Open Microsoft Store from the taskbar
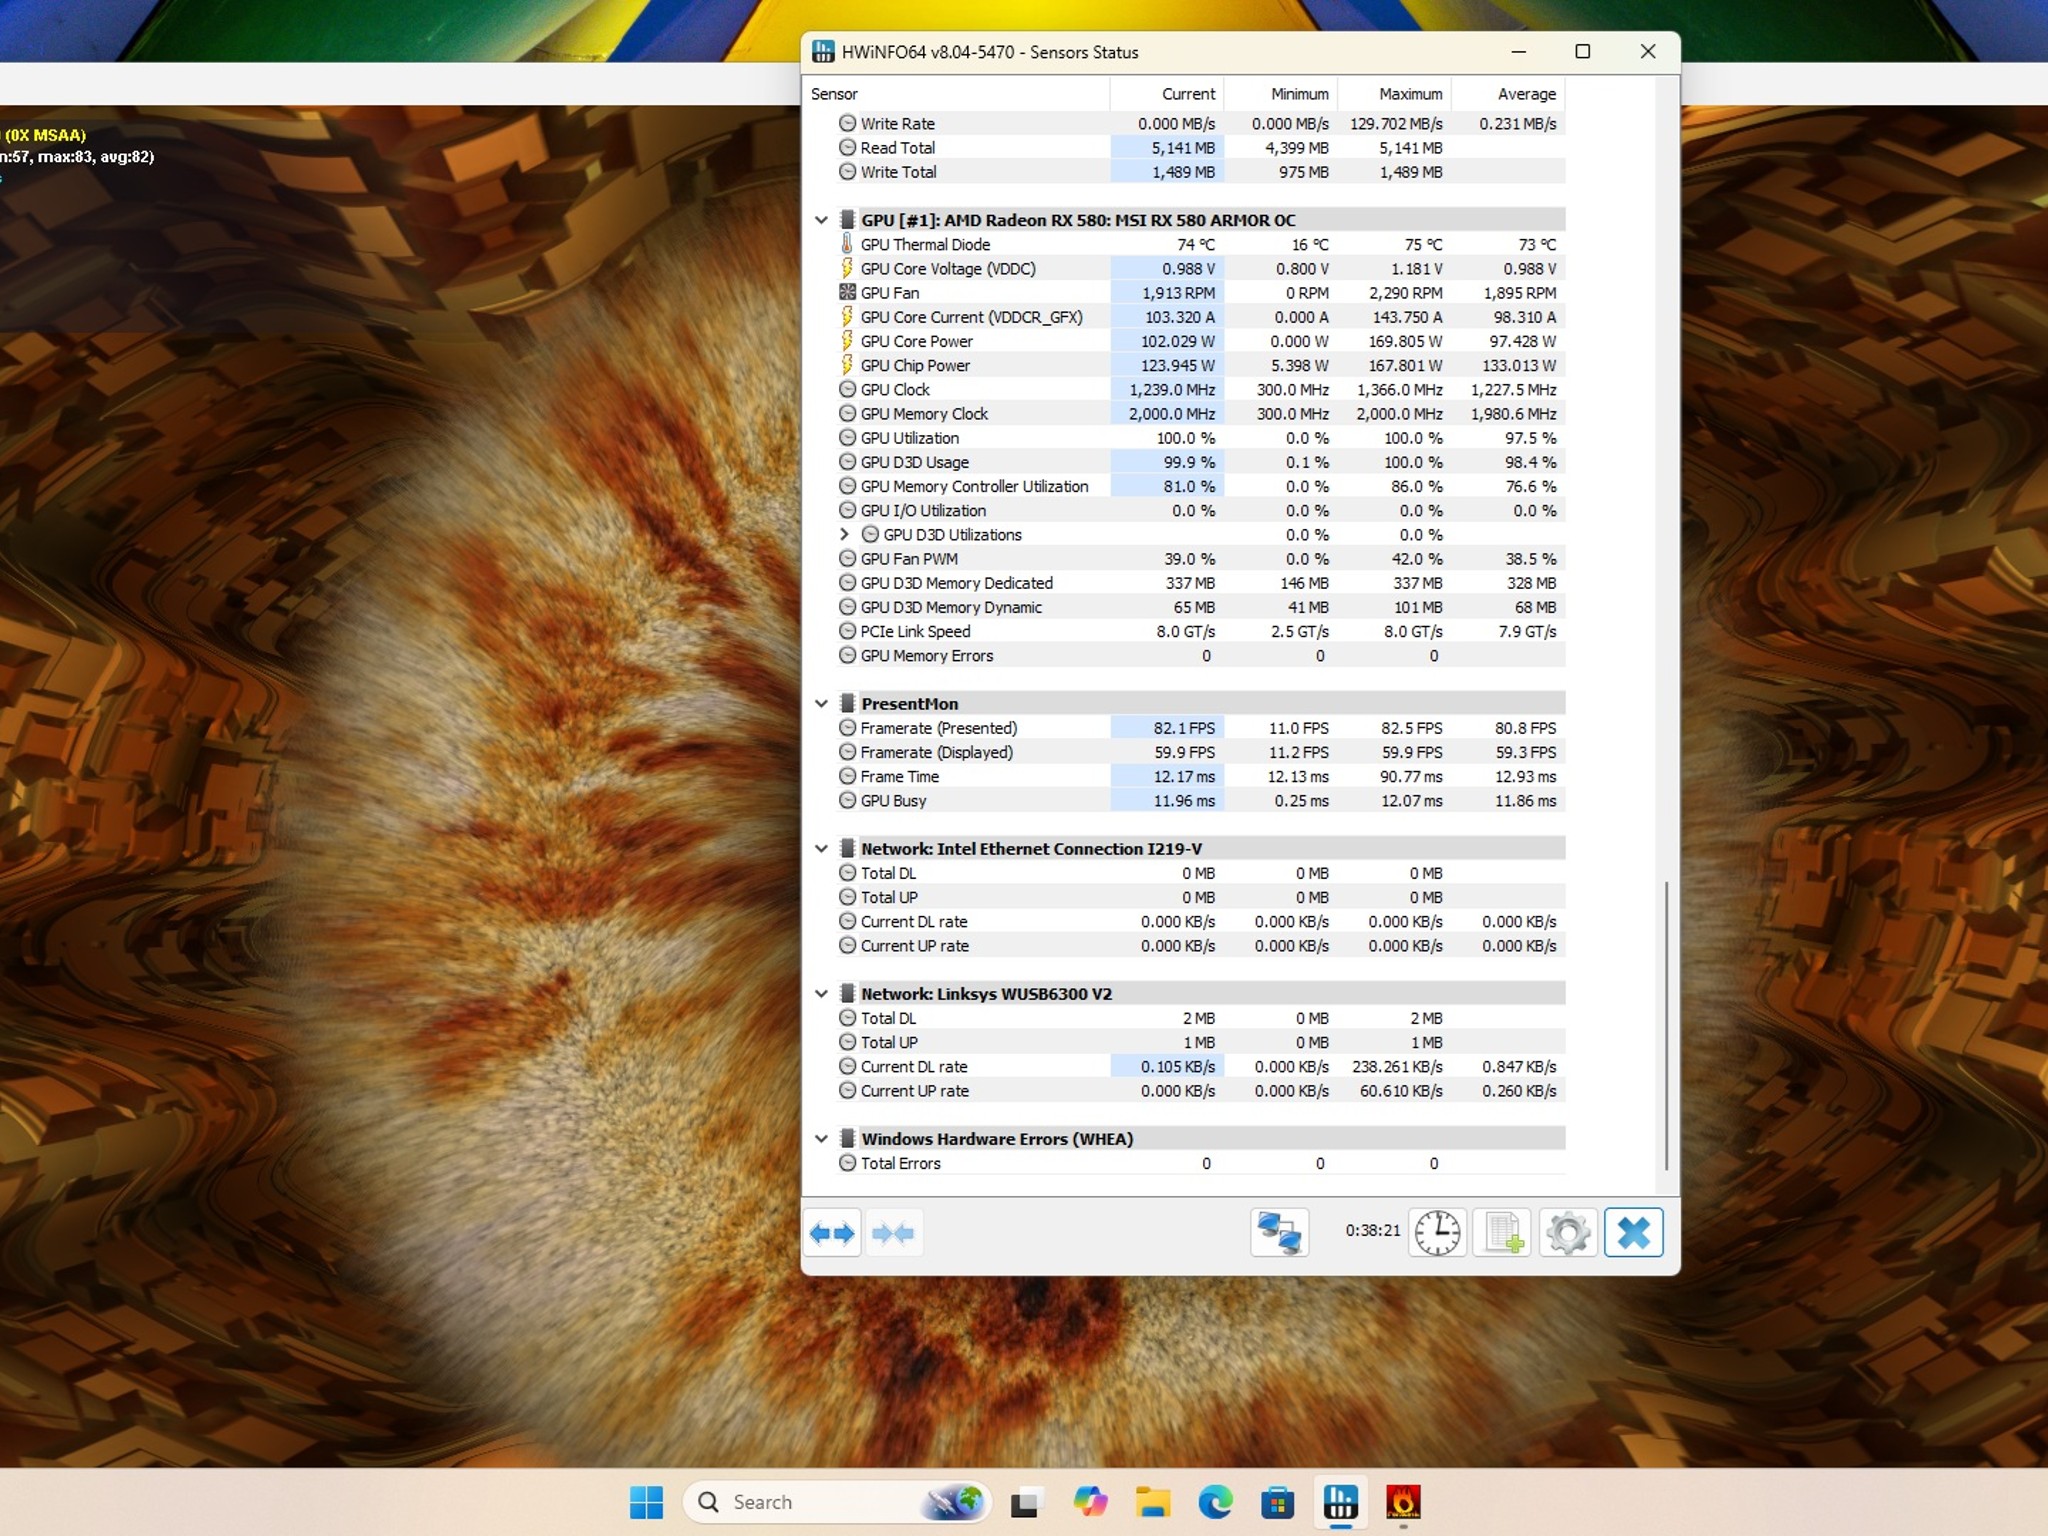 [1278, 1502]
